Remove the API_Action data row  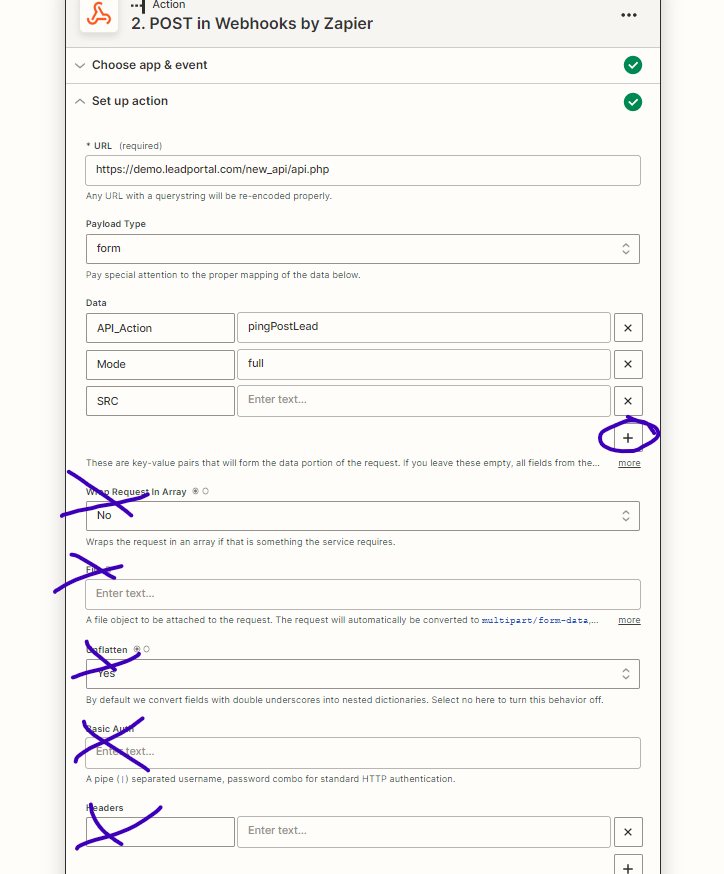tap(628, 328)
